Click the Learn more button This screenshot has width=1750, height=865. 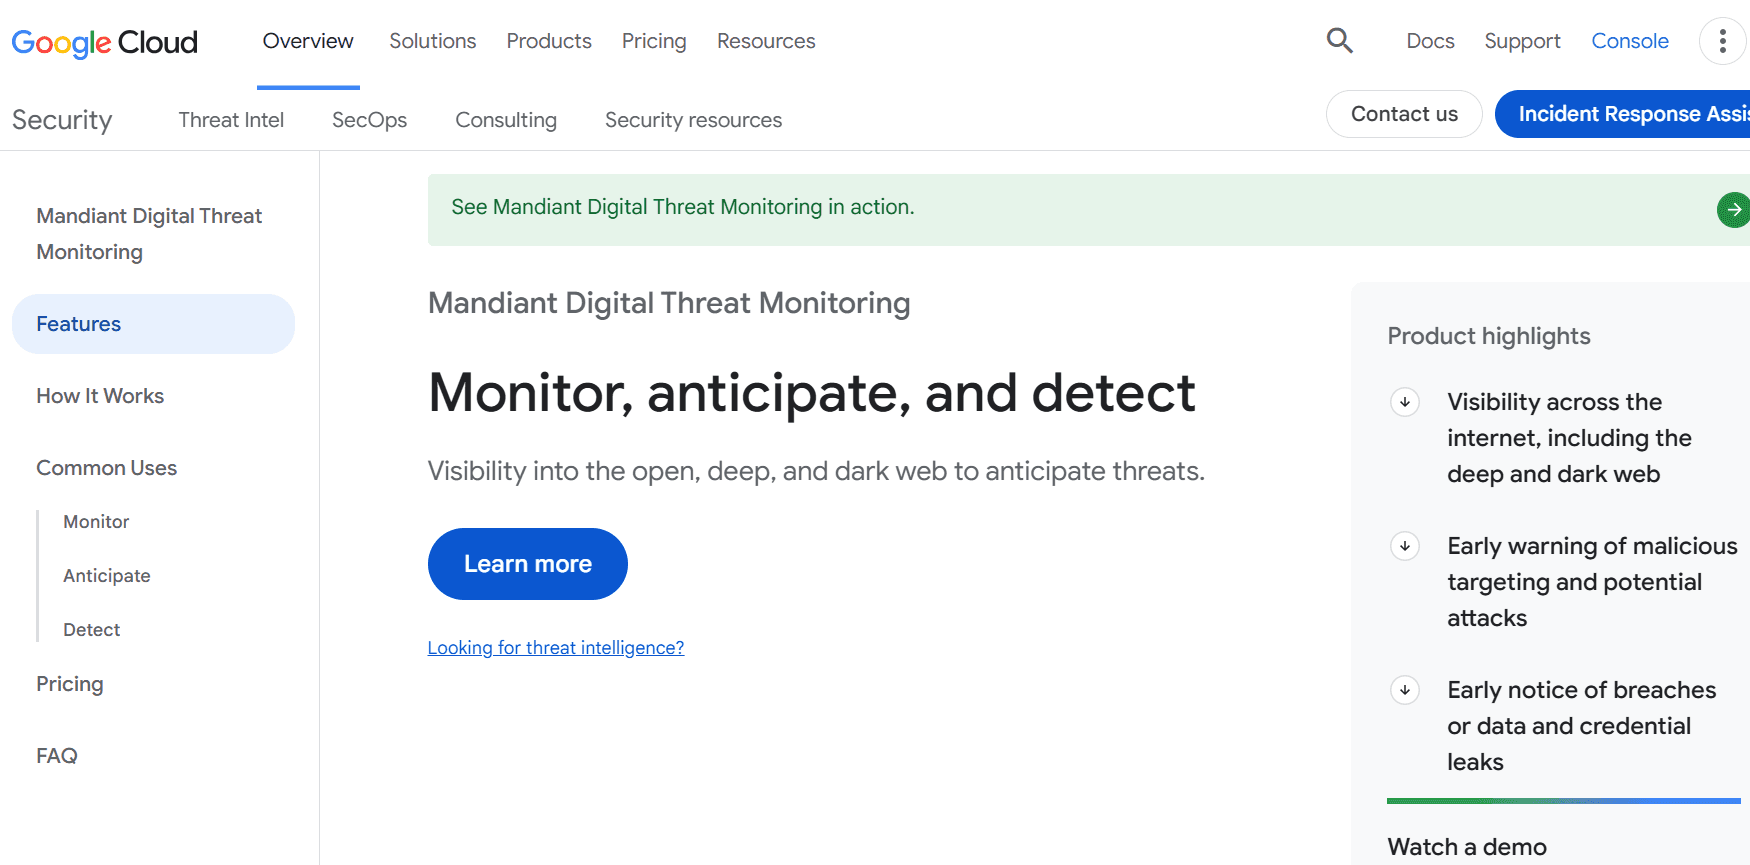pos(528,564)
